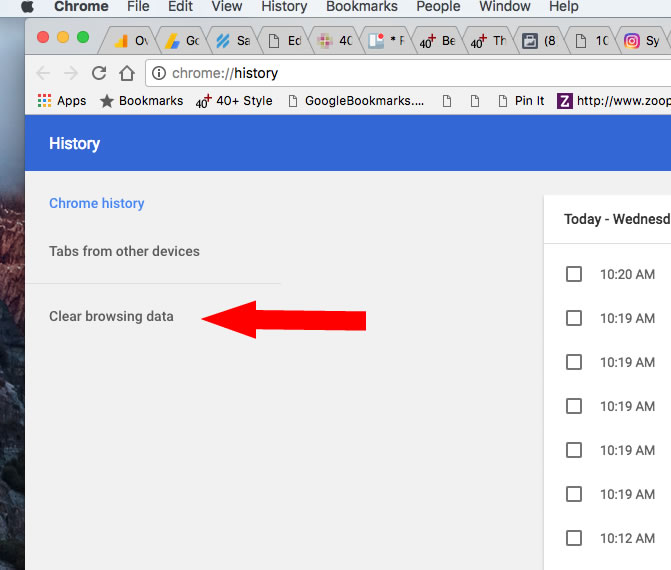Maximize Chrome window with green button
671x570 pixels.
pos(83,37)
